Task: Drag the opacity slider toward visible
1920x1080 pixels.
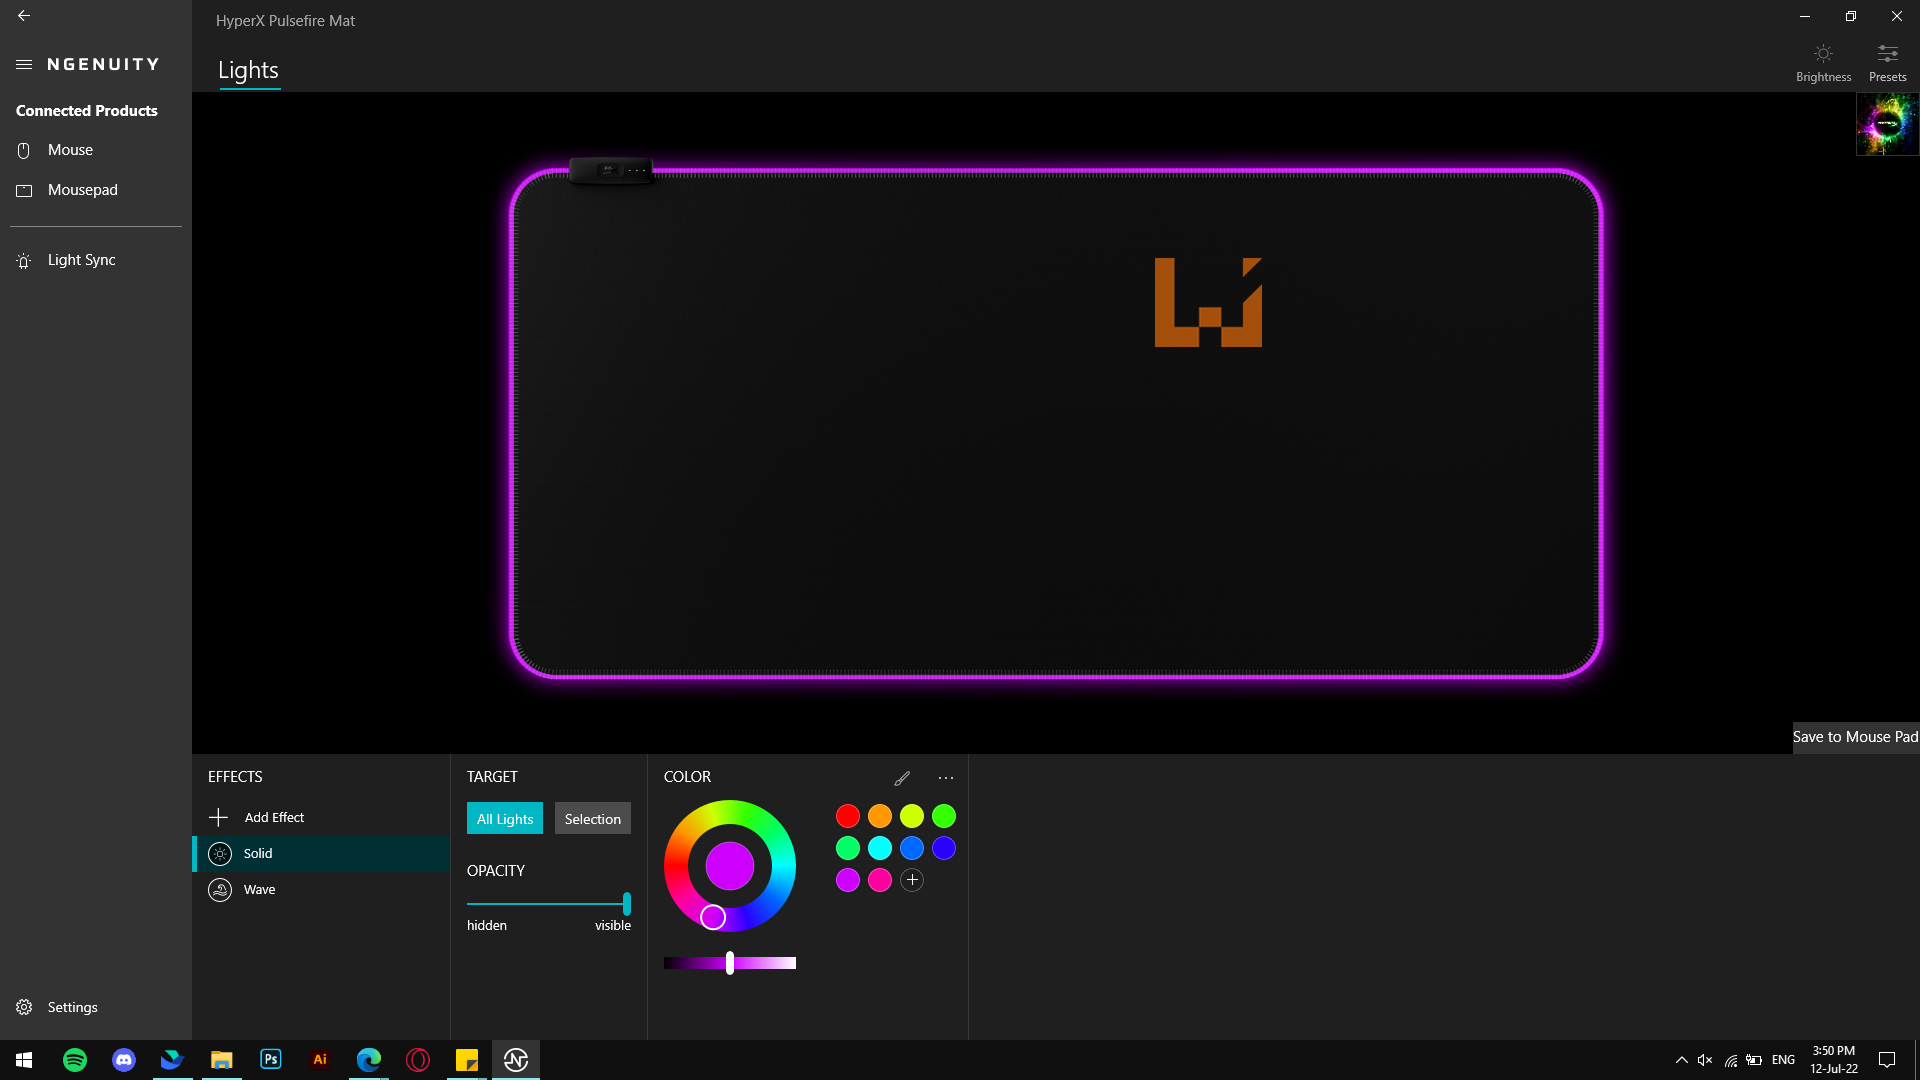Action: click(x=628, y=903)
